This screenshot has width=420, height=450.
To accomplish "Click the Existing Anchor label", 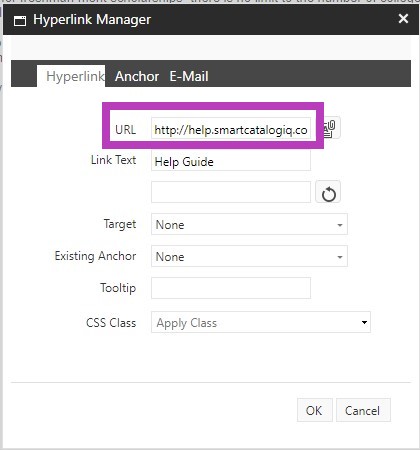I will 95,256.
